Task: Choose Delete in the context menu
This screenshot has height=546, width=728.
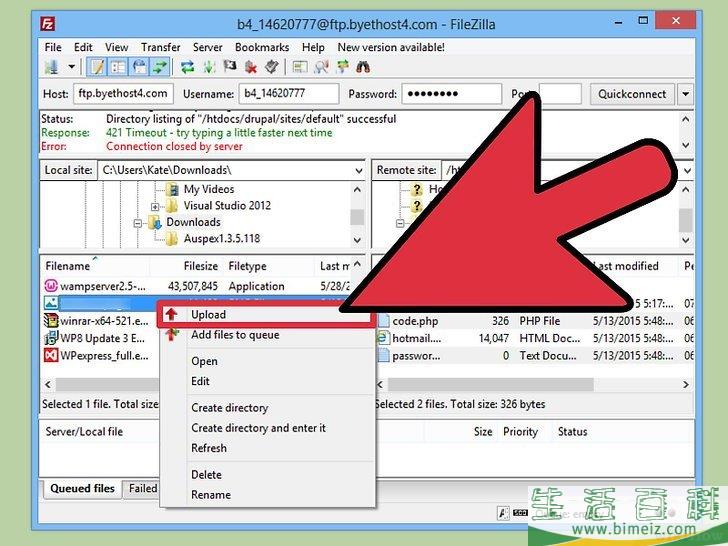Action: click(267, 474)
